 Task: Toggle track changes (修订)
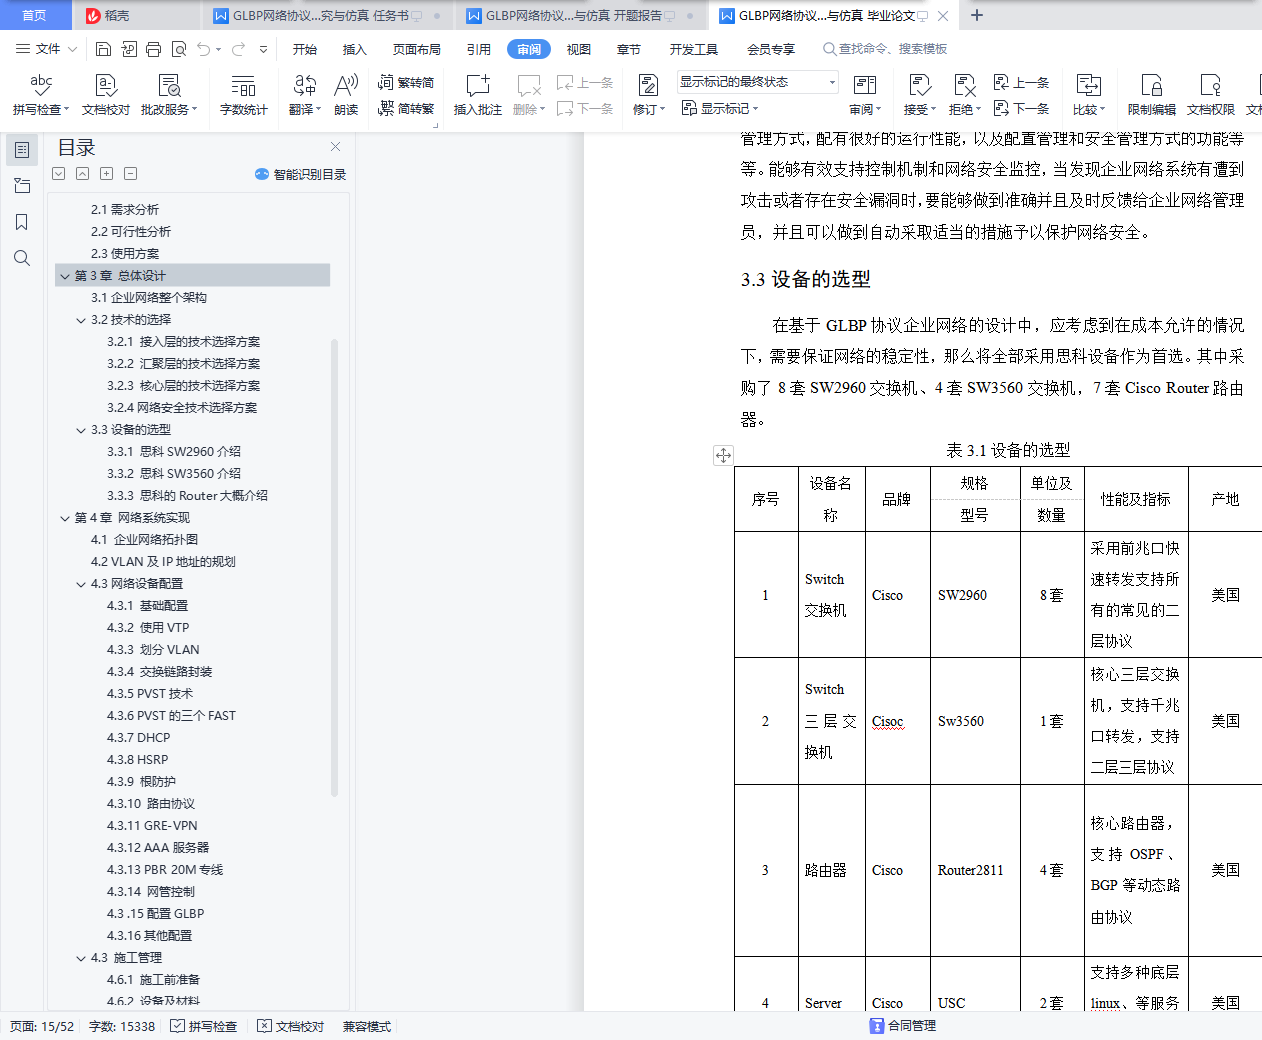(647, 95)
